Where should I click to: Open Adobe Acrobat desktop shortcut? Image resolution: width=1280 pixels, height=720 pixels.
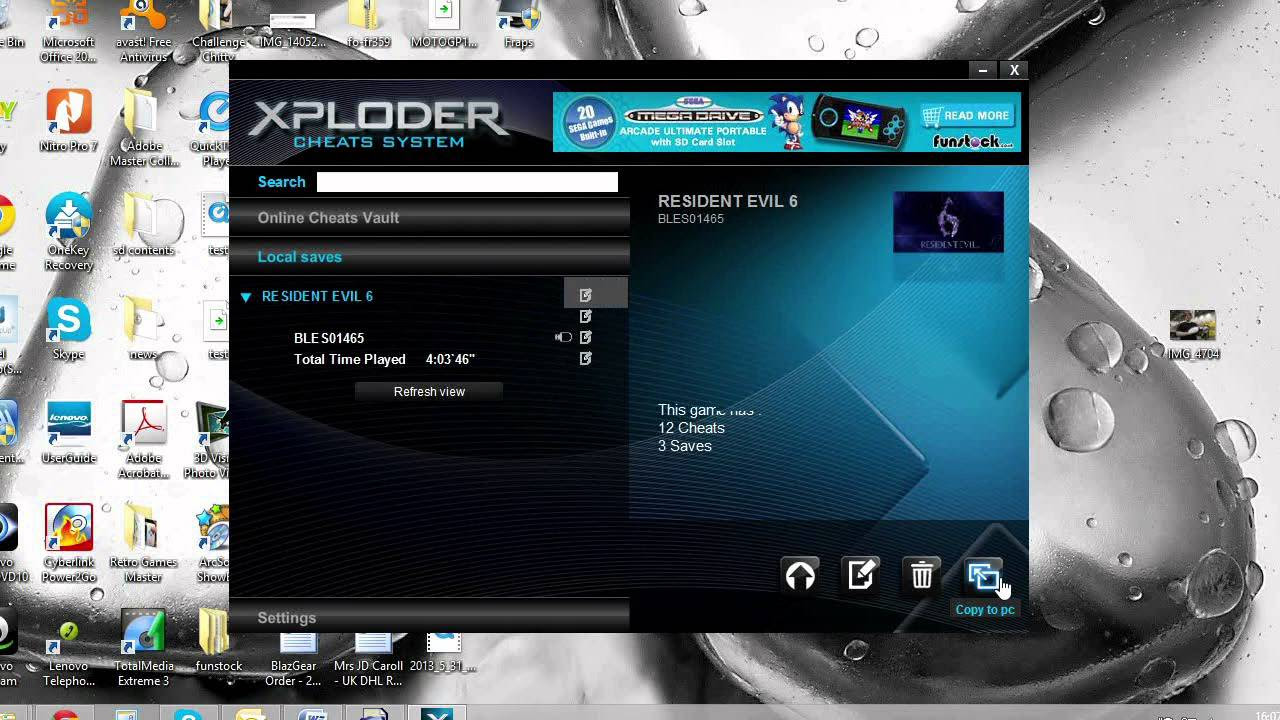pos(144,440)
